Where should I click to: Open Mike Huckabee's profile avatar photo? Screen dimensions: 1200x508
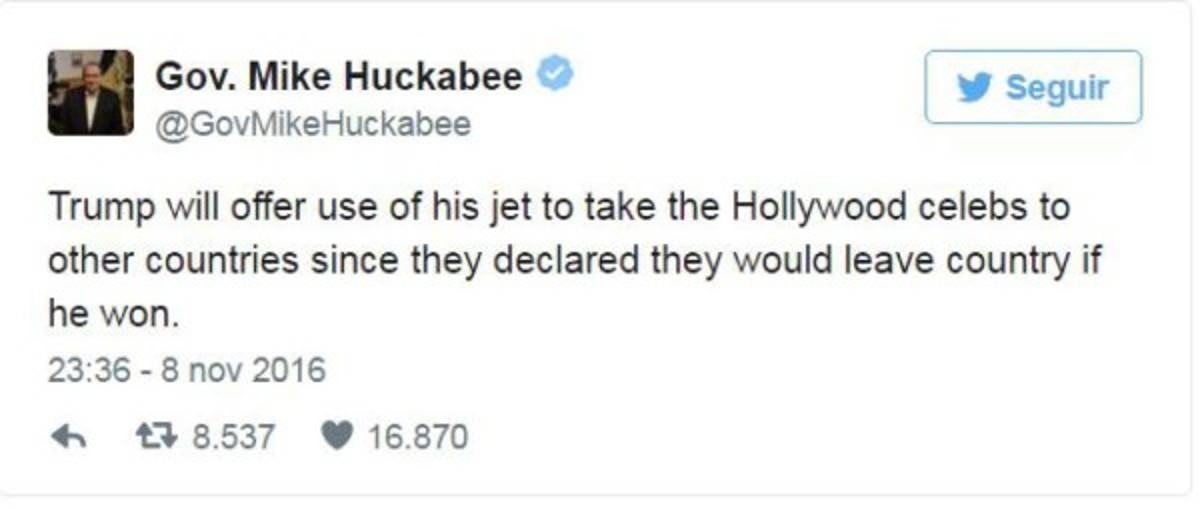(x=90, y=92)
